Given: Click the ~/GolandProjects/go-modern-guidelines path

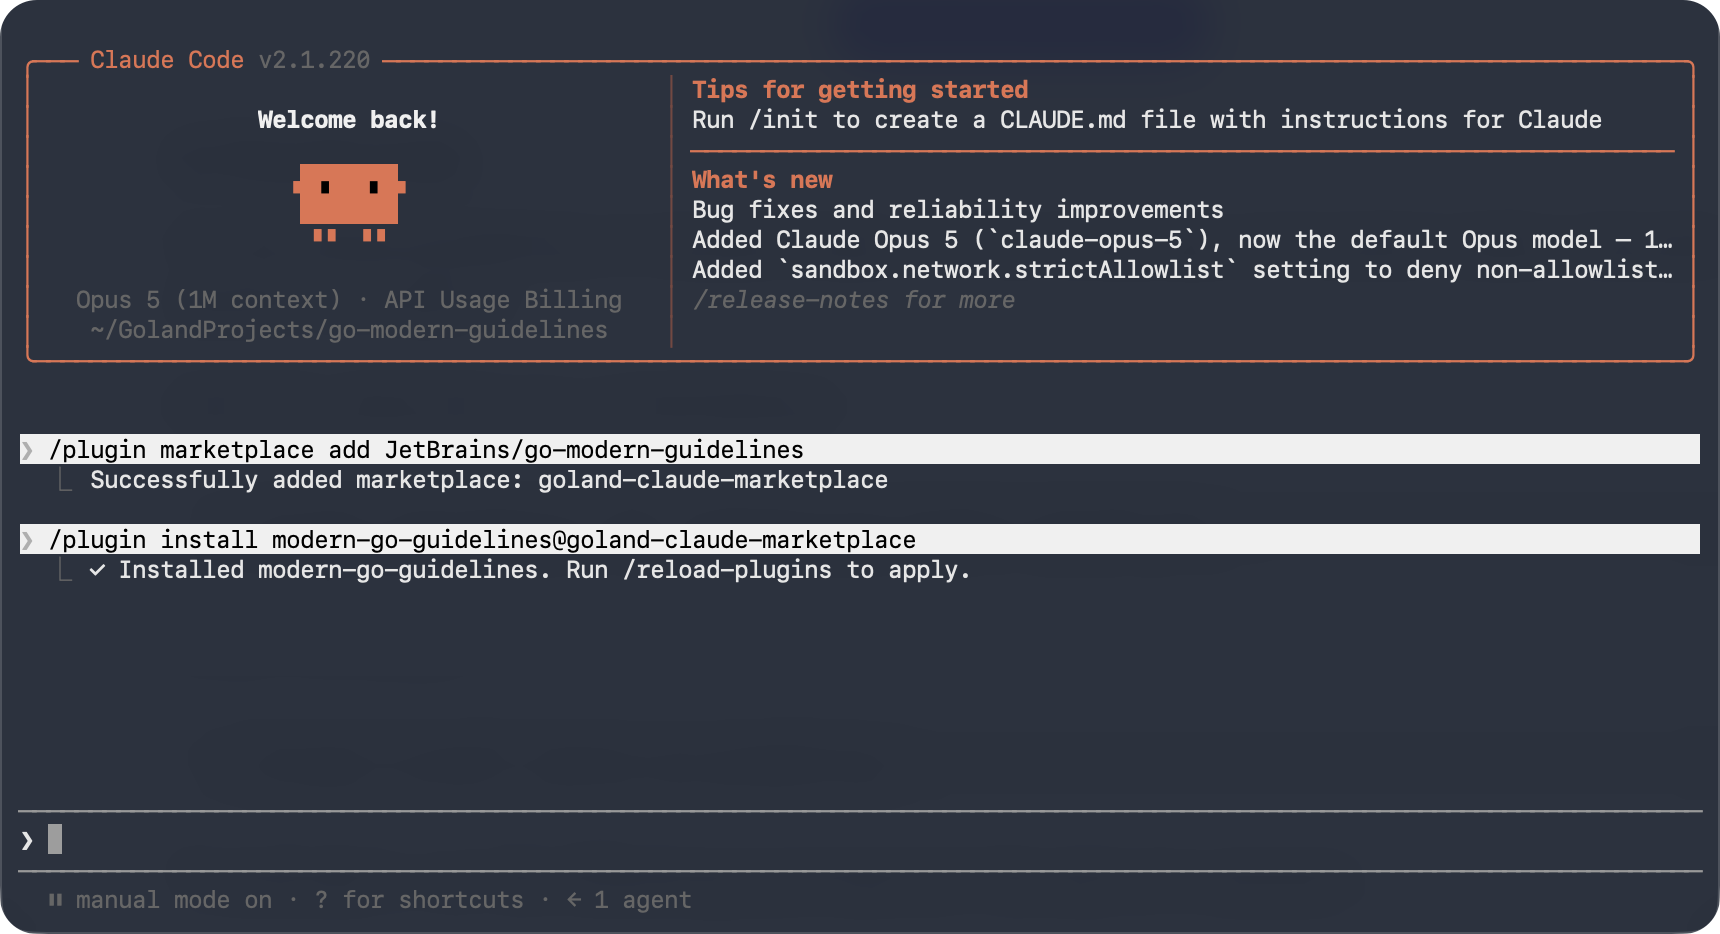Looking at the screenshot, I should 349,330.
